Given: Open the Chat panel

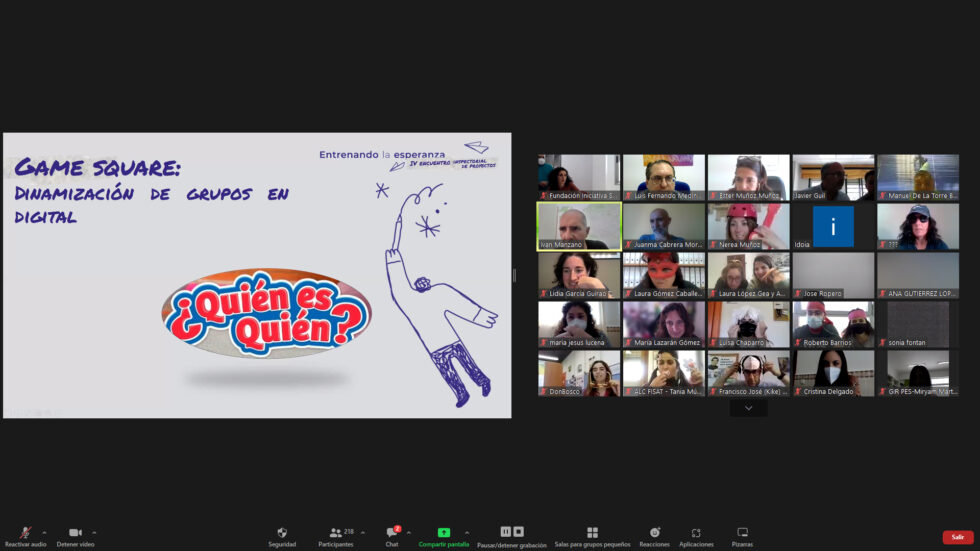Looking at the screenshot, I should tap(392, 533).
